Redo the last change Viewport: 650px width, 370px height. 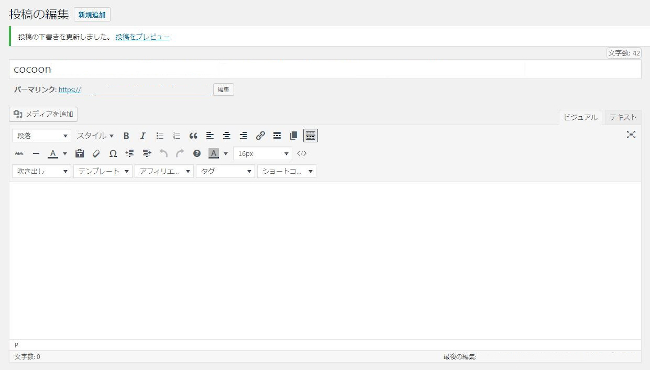coord(180,154)
